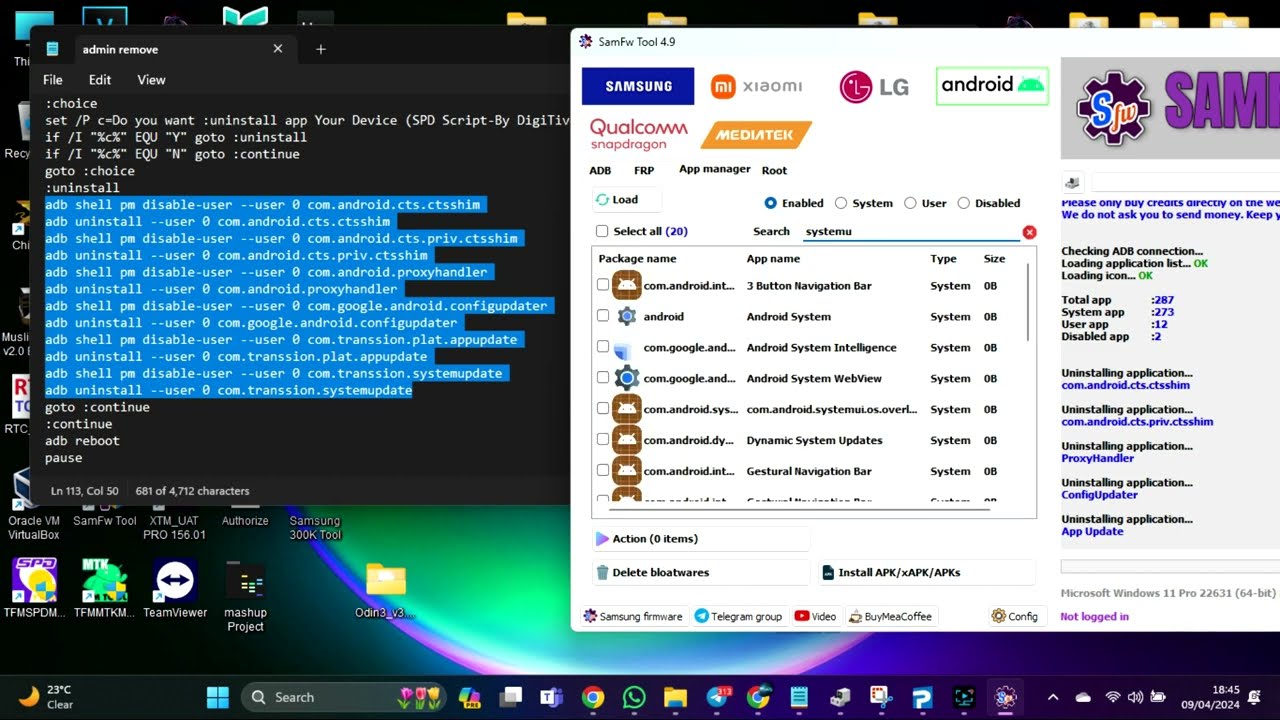
Task: Open TFMSPDM desktop shortcut
Action: pyautogui.click(x=34, y=589)
